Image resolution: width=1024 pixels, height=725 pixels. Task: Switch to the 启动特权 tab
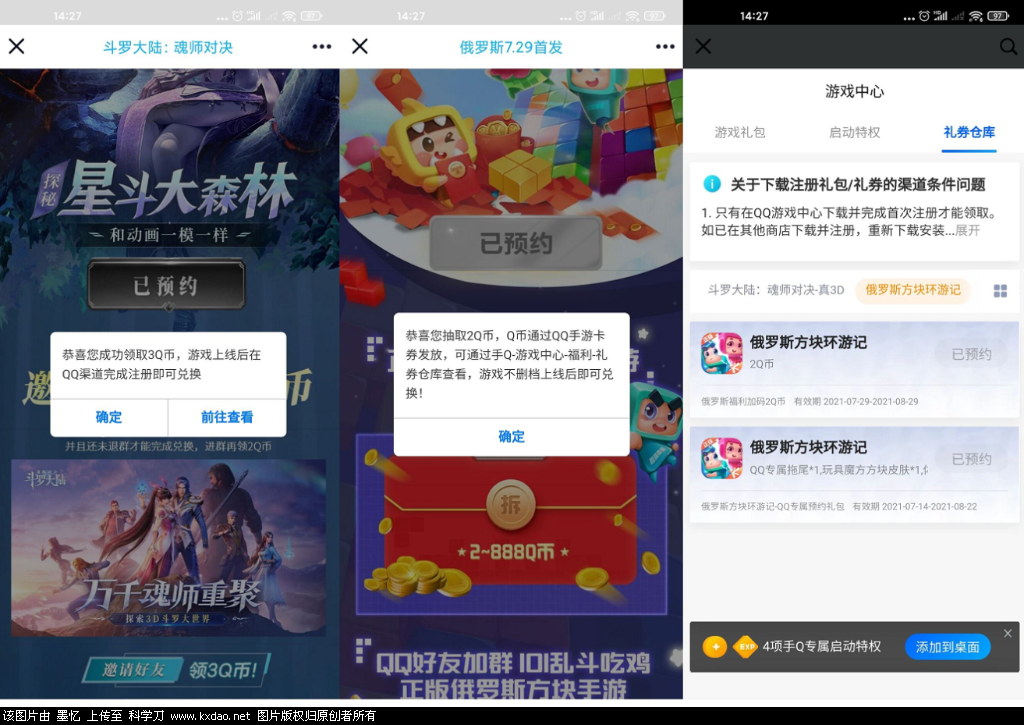854,133
